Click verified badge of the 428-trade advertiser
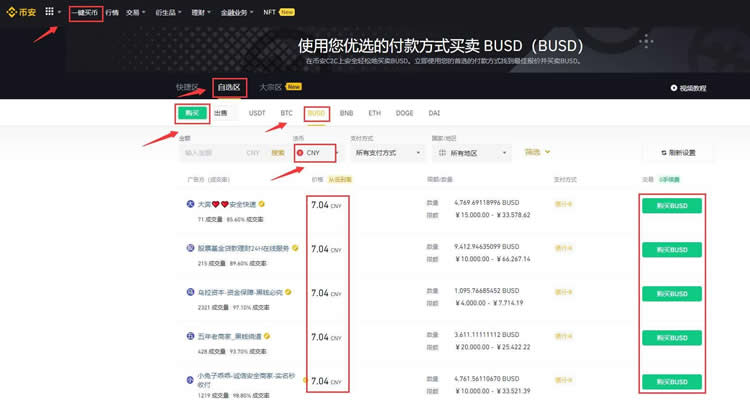The width and height of the screenshot is (750, 403). pyautogui.click(x=267, y=336)
